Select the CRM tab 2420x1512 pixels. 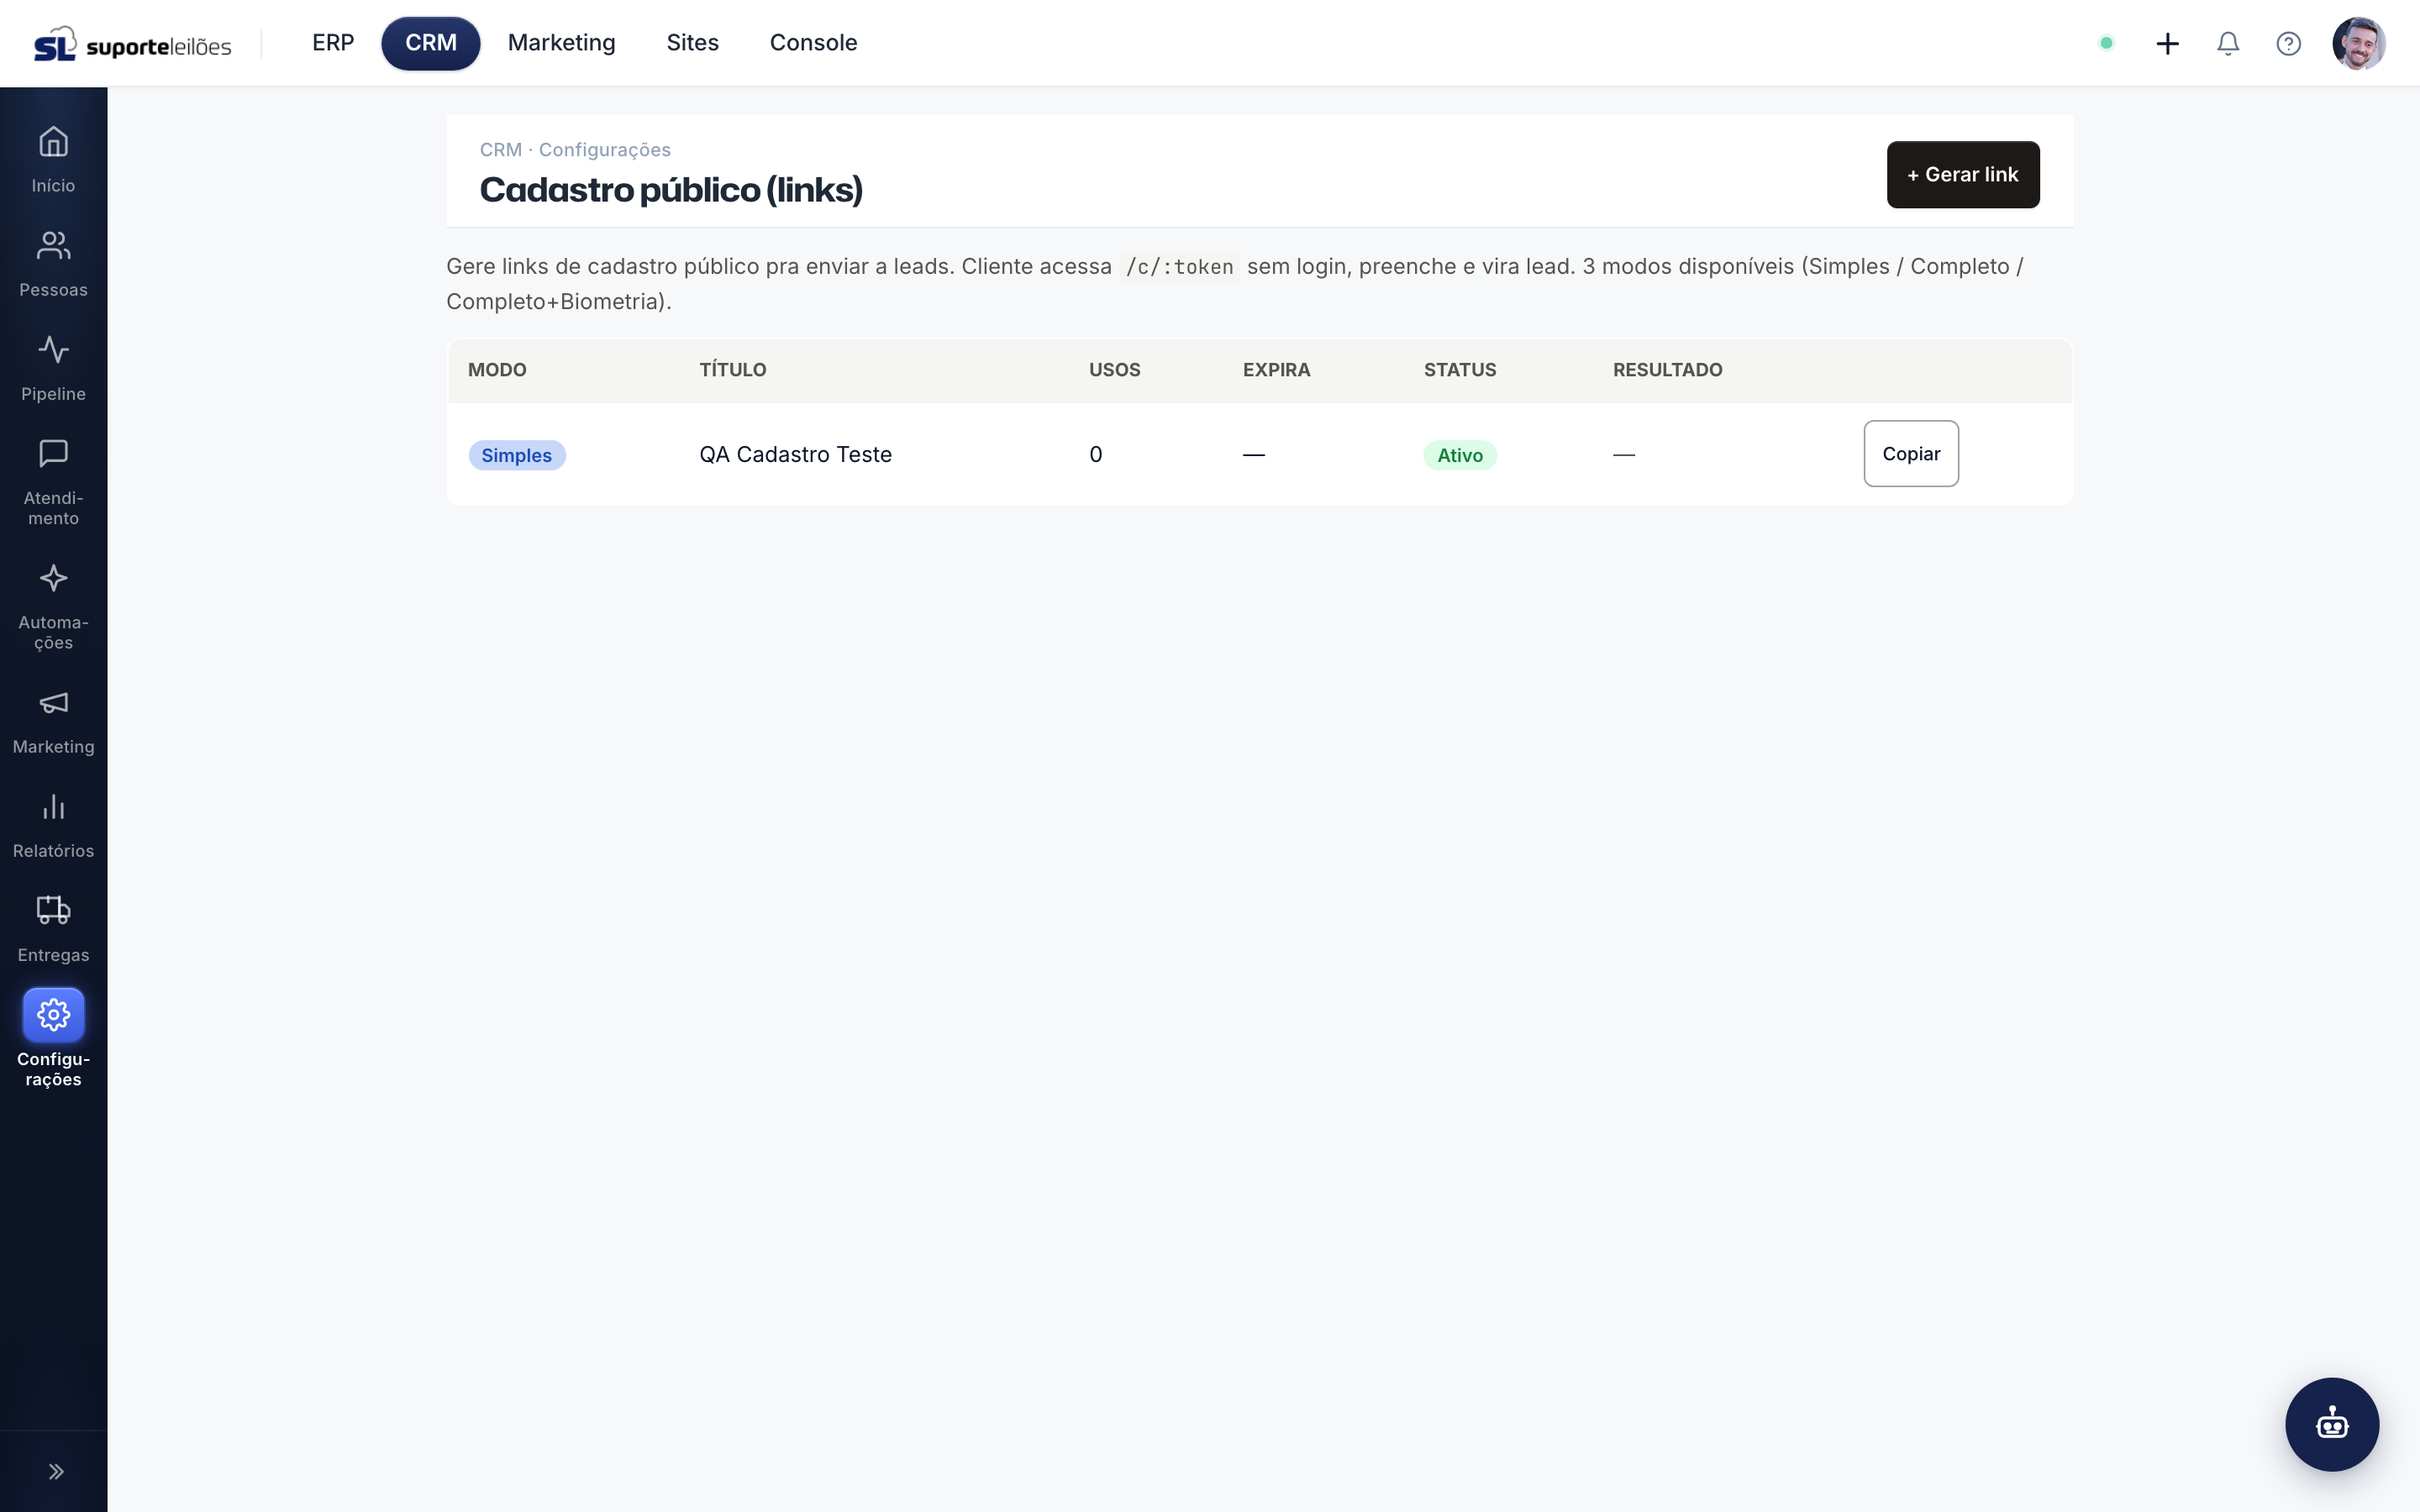(431, 43)
